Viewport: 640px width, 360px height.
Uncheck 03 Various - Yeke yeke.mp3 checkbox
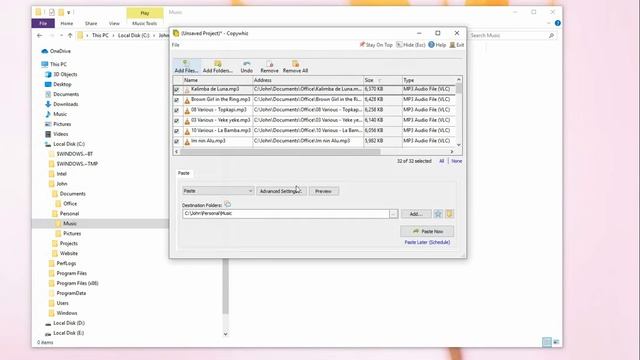pos(177,121)
